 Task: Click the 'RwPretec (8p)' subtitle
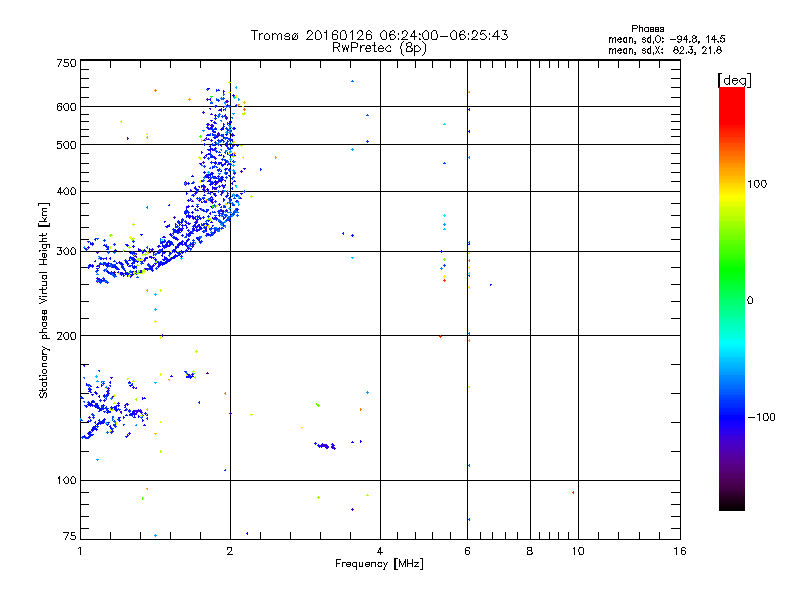(379, 48)
